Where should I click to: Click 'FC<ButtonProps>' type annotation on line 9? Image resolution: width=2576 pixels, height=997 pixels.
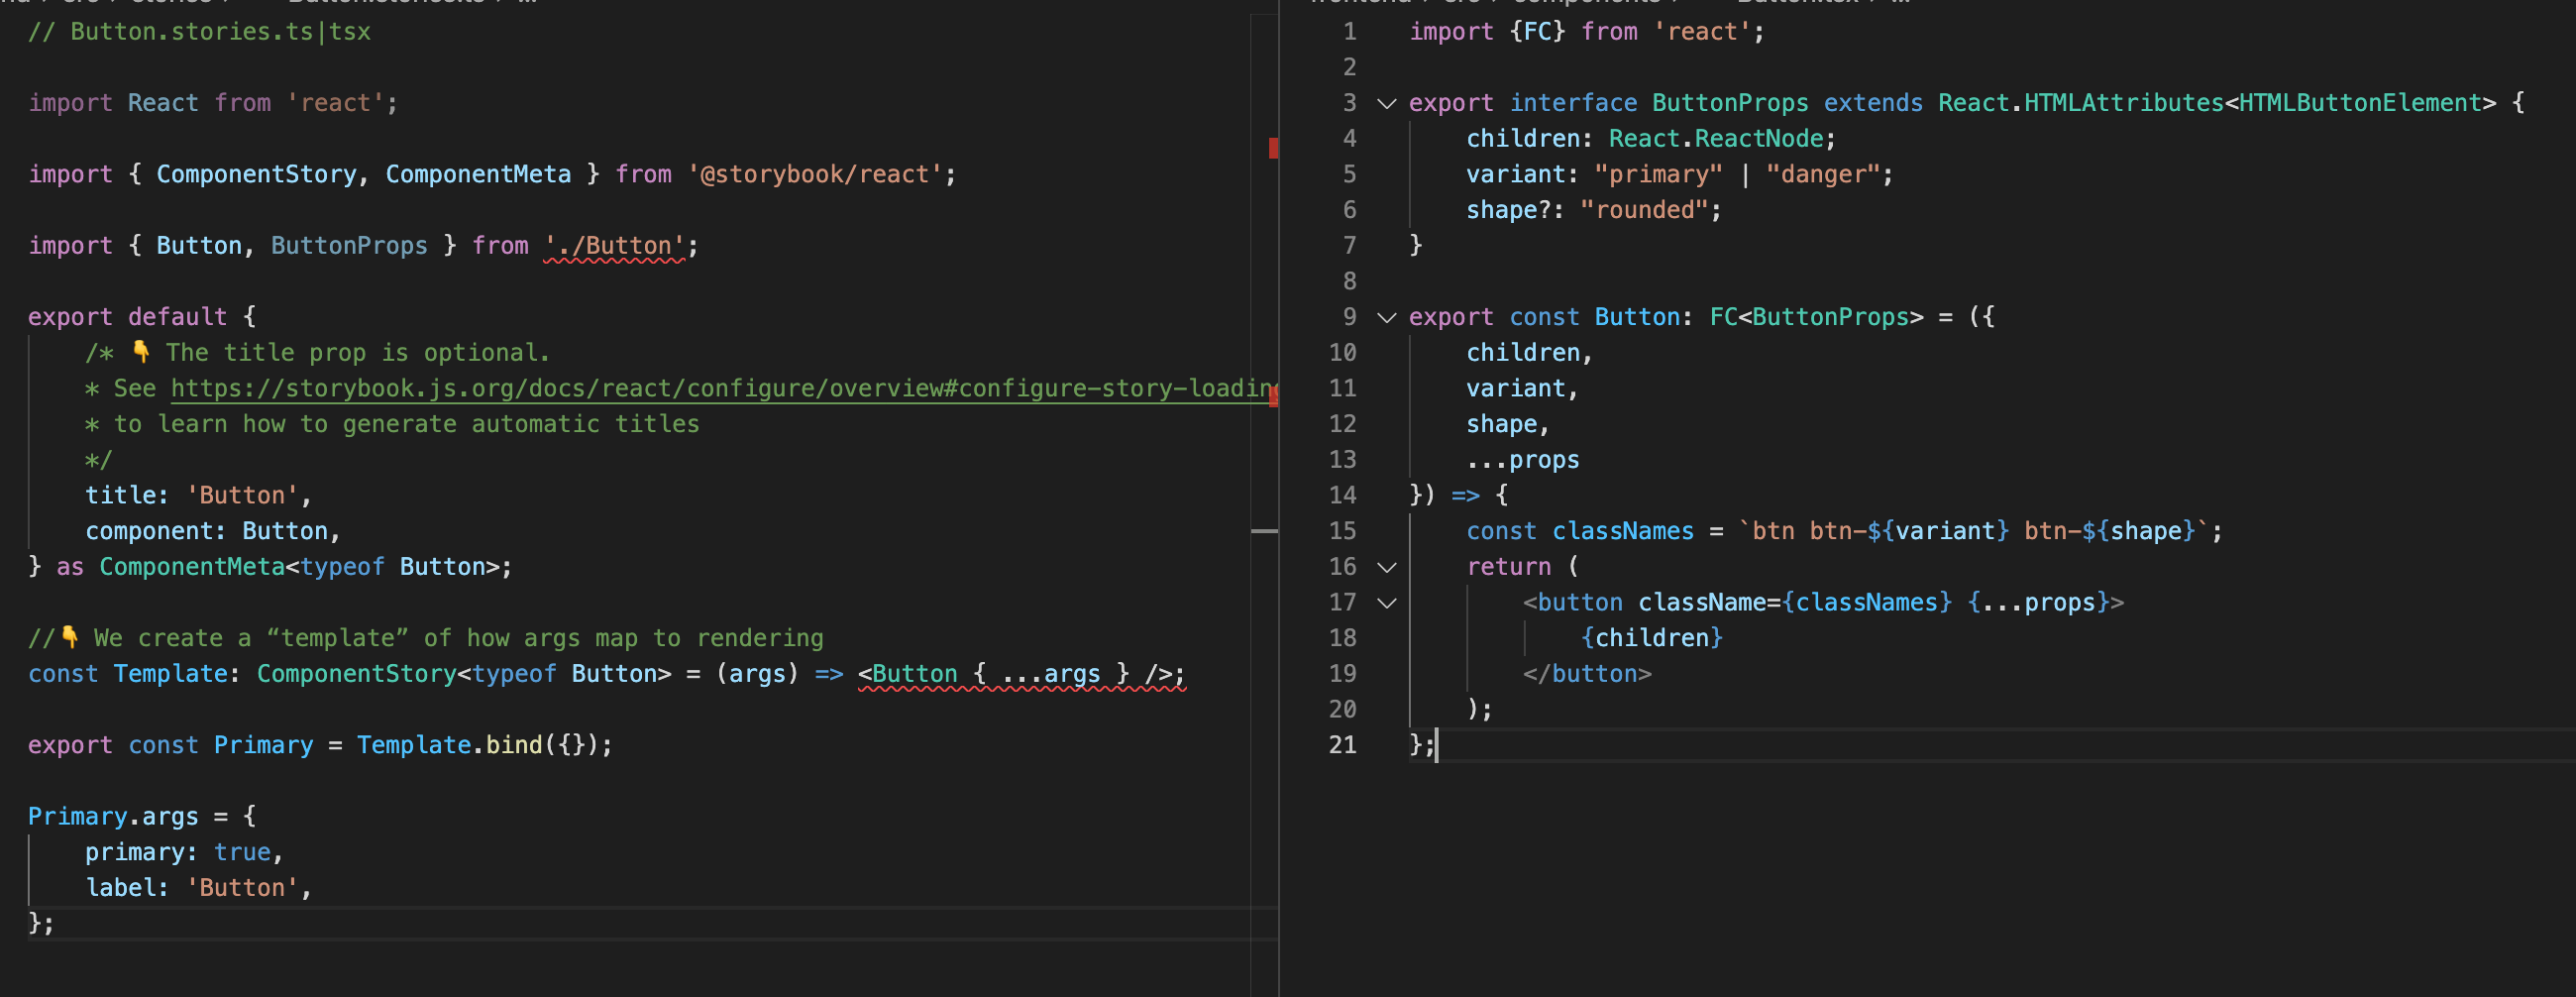point(1816,317)
